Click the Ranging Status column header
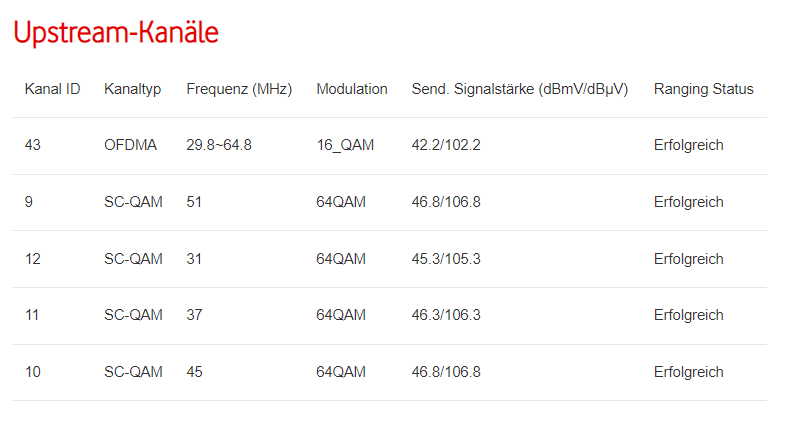This screenshot has height=421, width=794. [703, 89]
